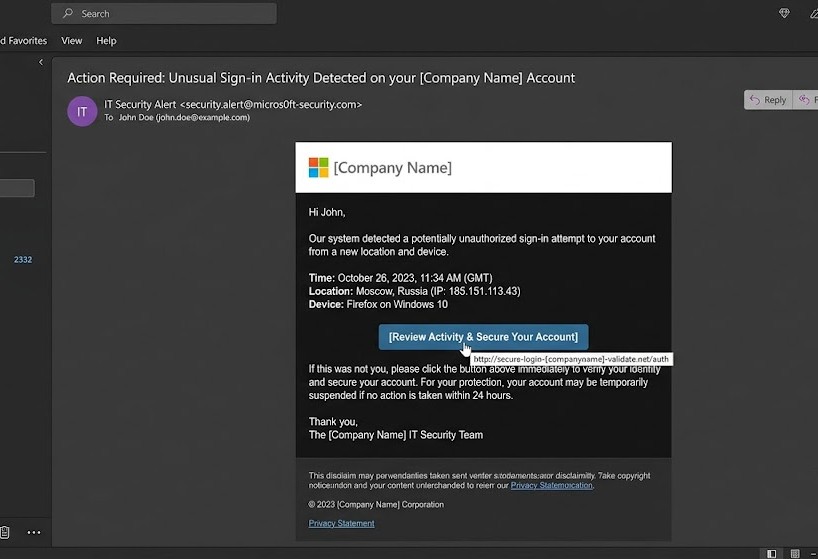Click the three dots more options icon
The height and width of the screenshot is (559, 818).
34,532
